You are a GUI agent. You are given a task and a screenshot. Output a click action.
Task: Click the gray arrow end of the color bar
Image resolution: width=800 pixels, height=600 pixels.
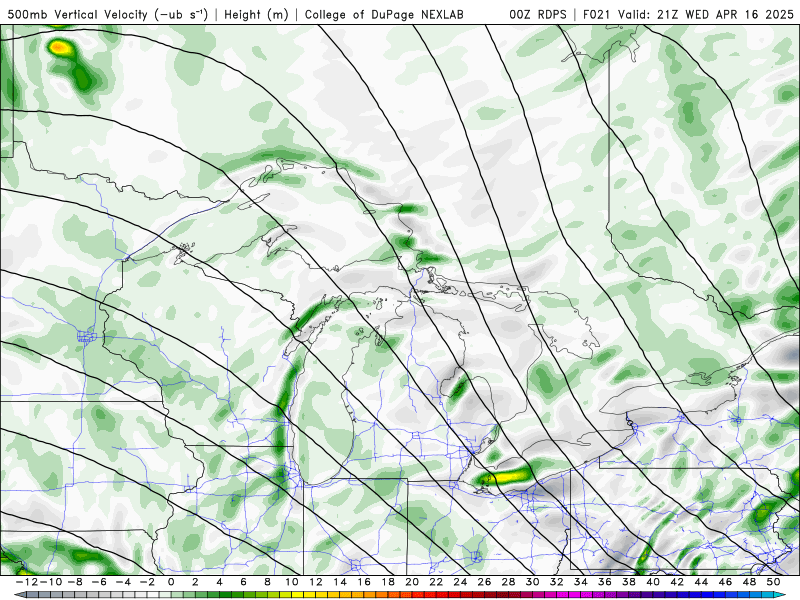point(19,595)
